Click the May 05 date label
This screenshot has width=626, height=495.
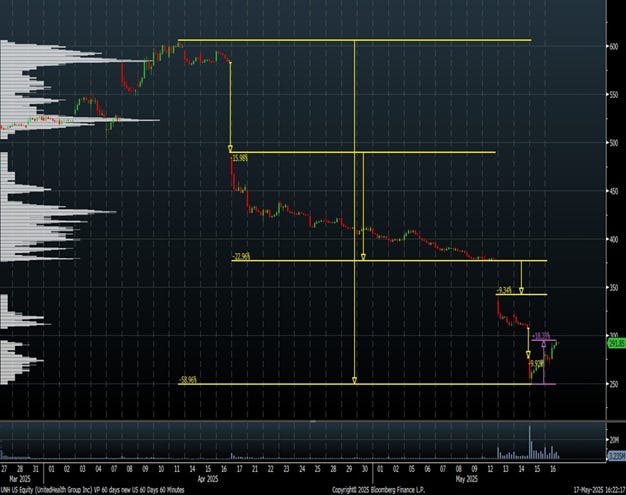coord(412,469)
